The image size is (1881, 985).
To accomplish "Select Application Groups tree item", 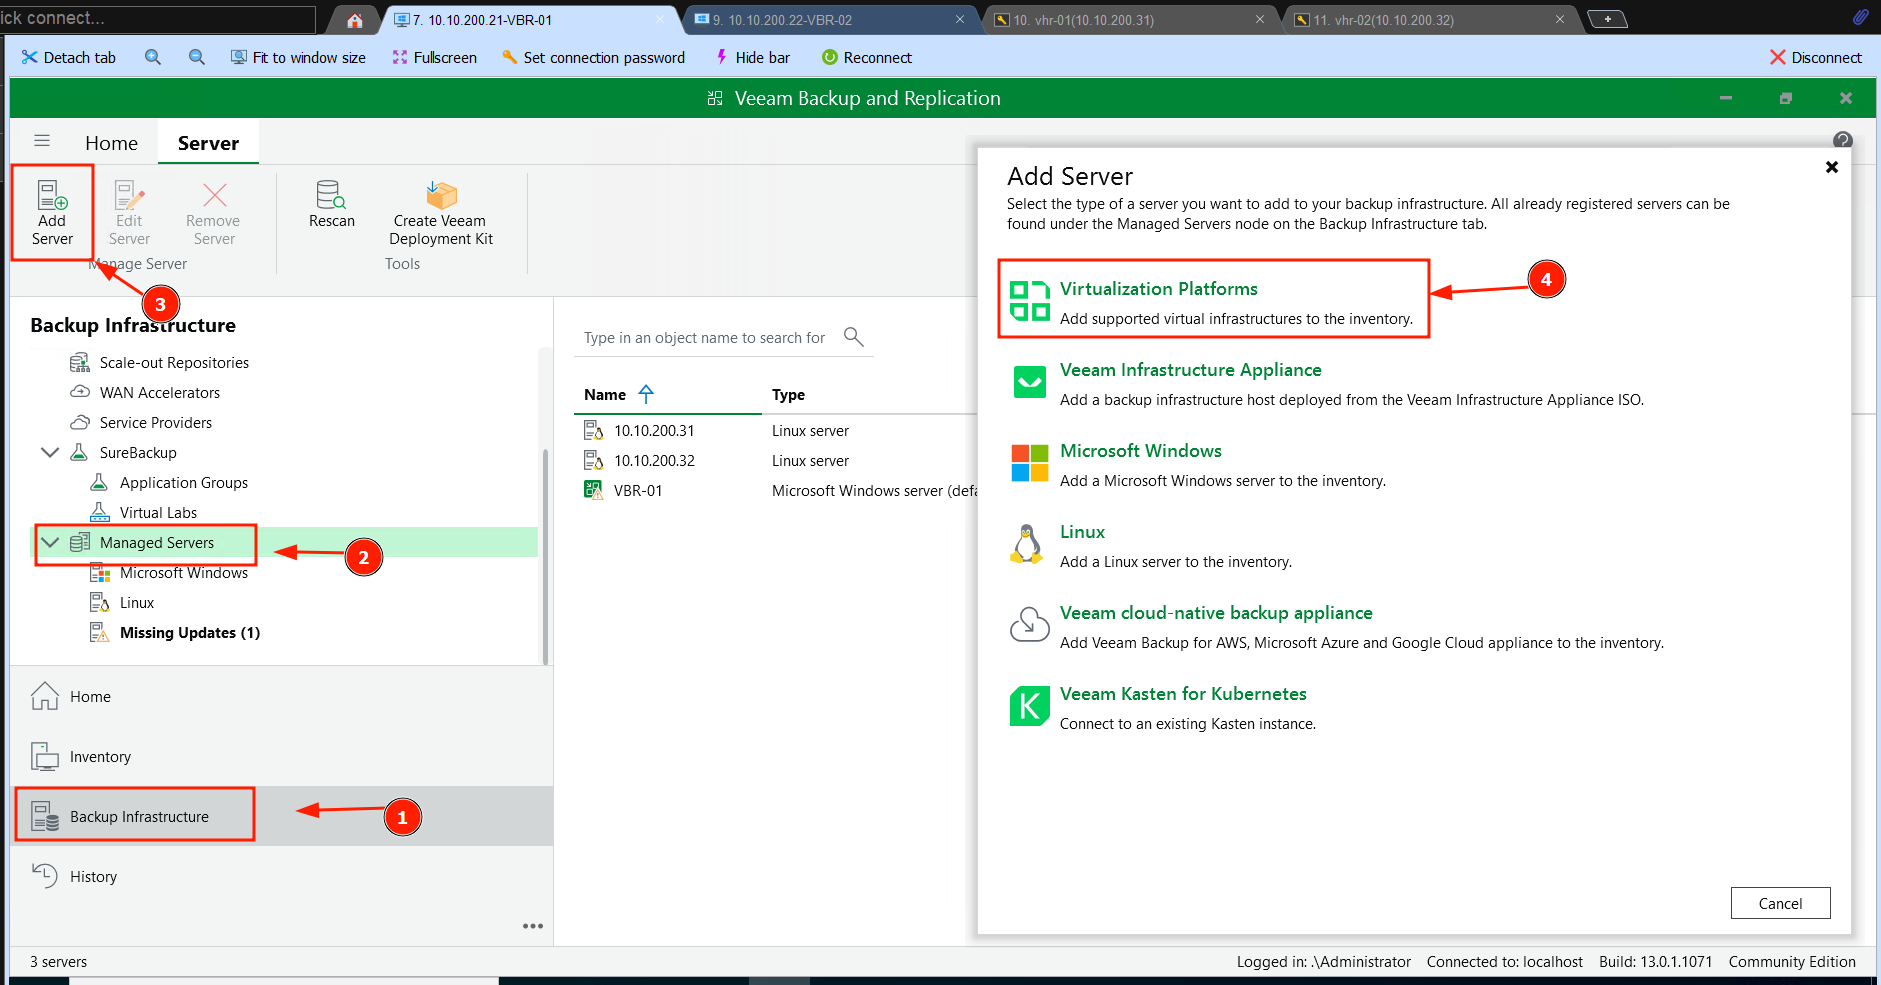I will click(x=184, y=482).
